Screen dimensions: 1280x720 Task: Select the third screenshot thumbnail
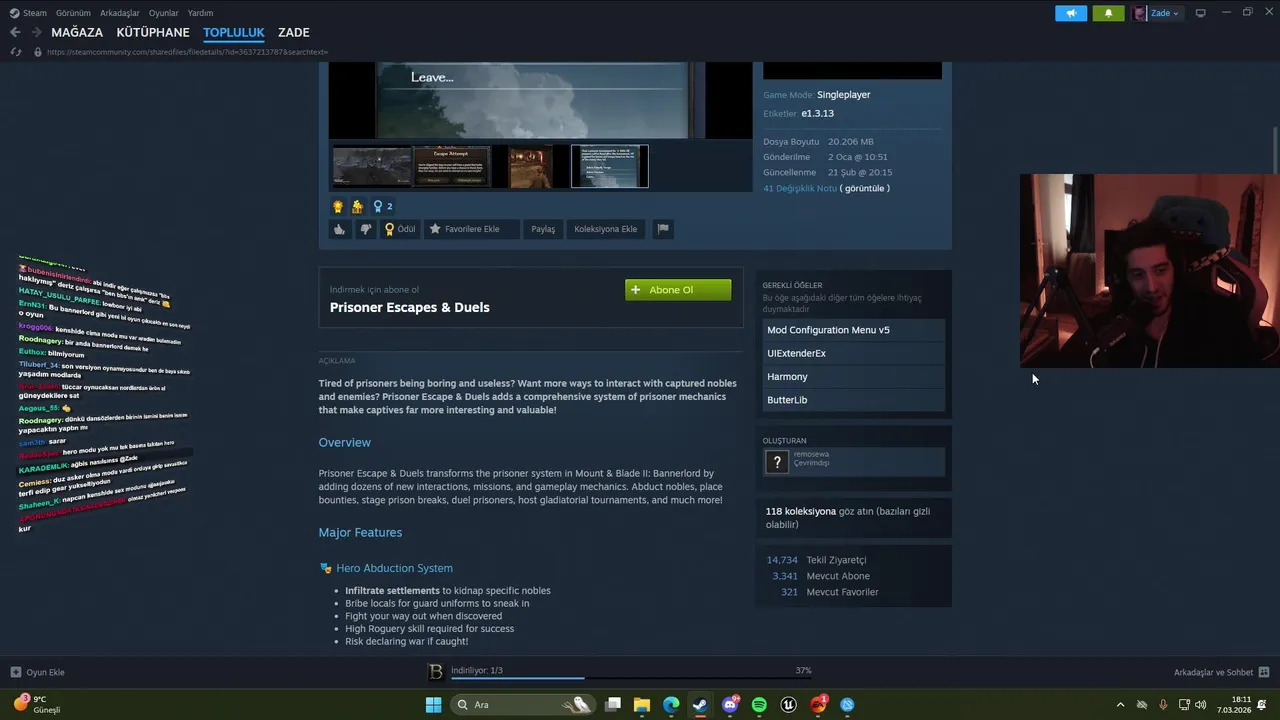tap(530, 166)
